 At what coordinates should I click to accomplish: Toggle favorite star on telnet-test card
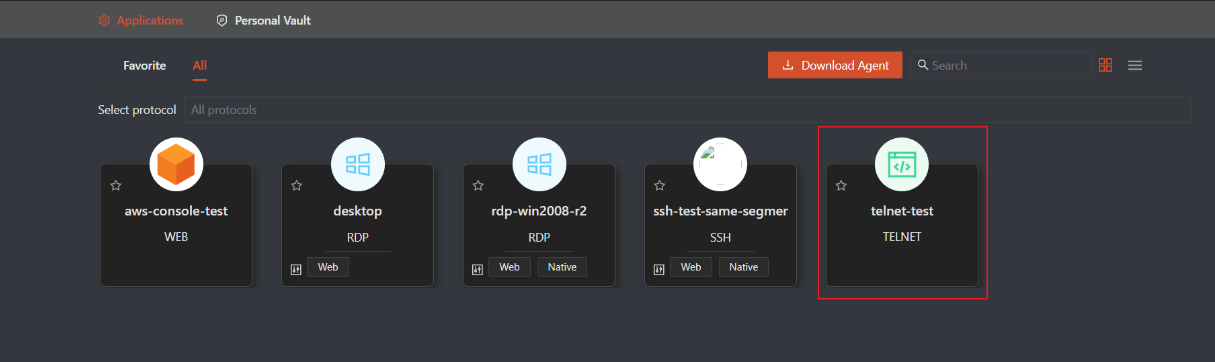coord(841,185)
